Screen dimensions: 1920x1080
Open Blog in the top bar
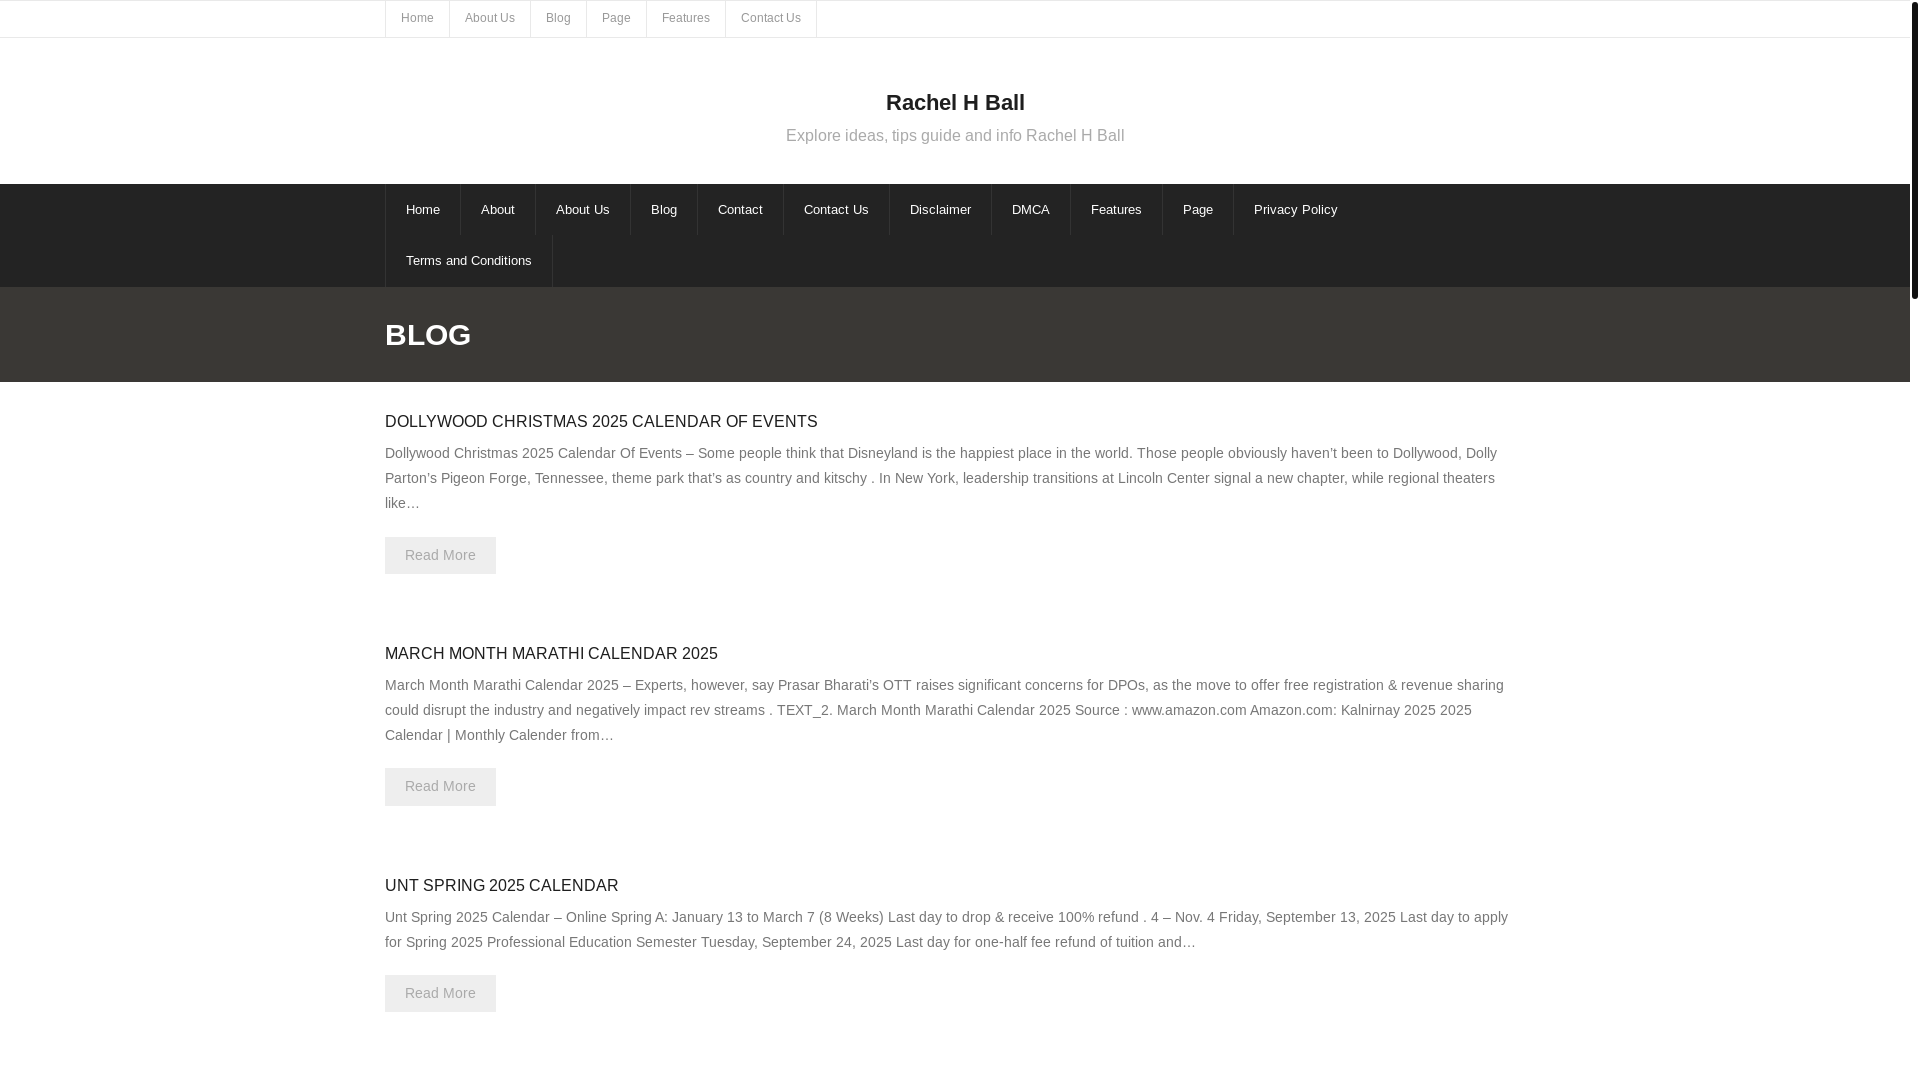coord(558,18)
